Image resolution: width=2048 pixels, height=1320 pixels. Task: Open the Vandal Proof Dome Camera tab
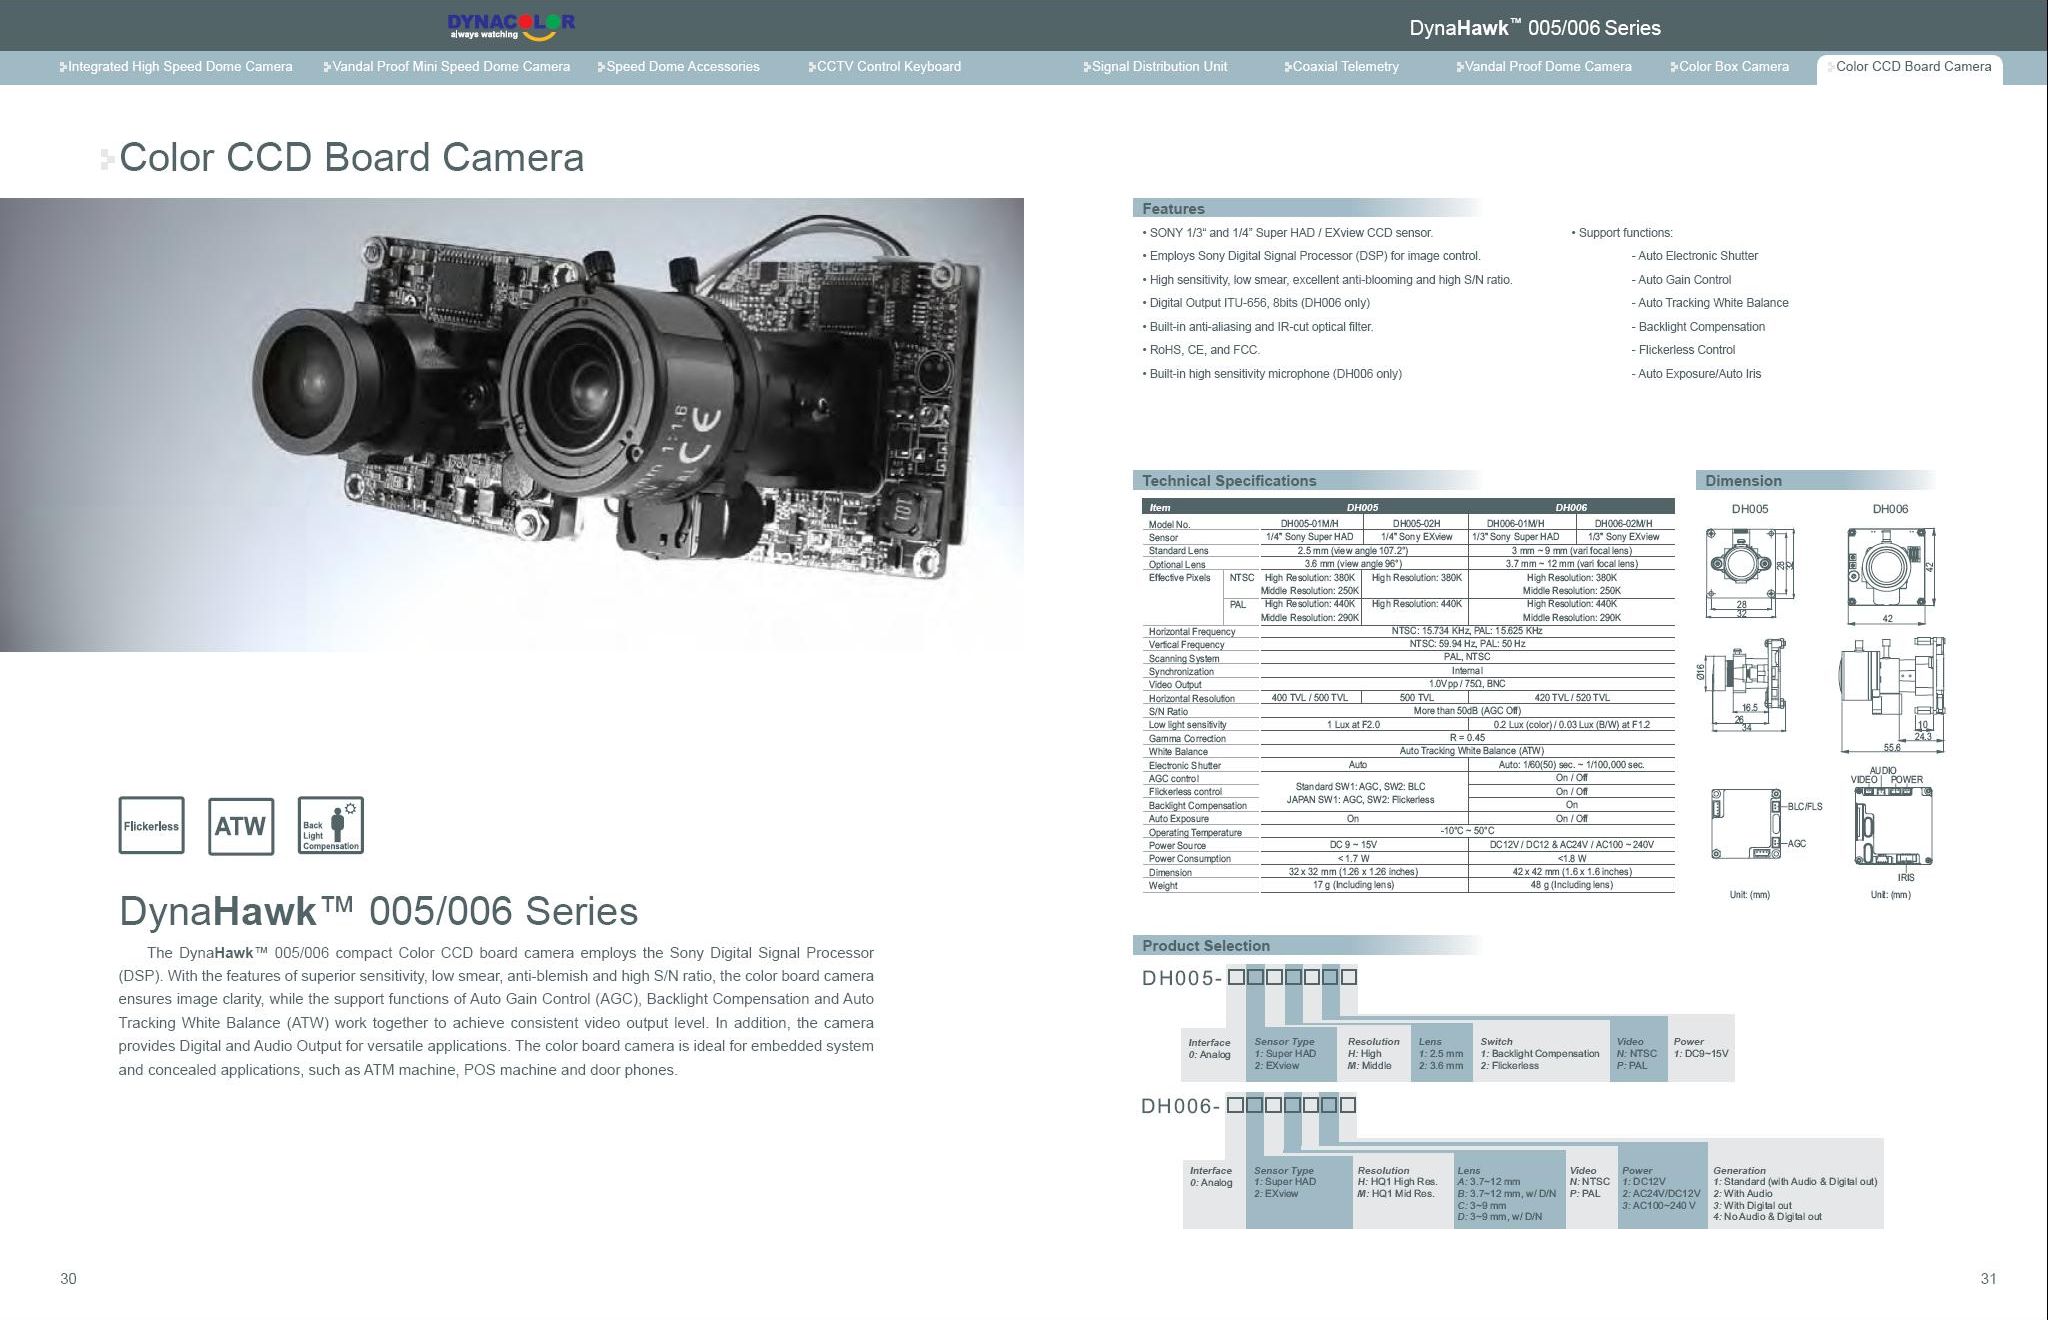[1544, 67]
